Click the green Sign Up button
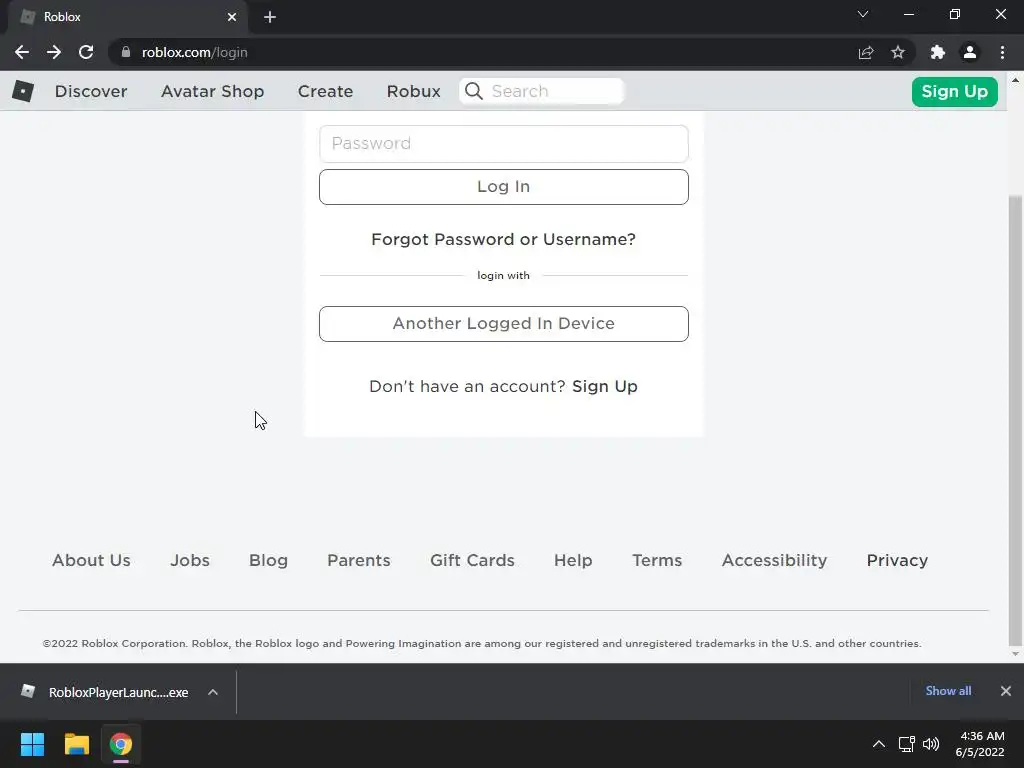 coord(954,91)
